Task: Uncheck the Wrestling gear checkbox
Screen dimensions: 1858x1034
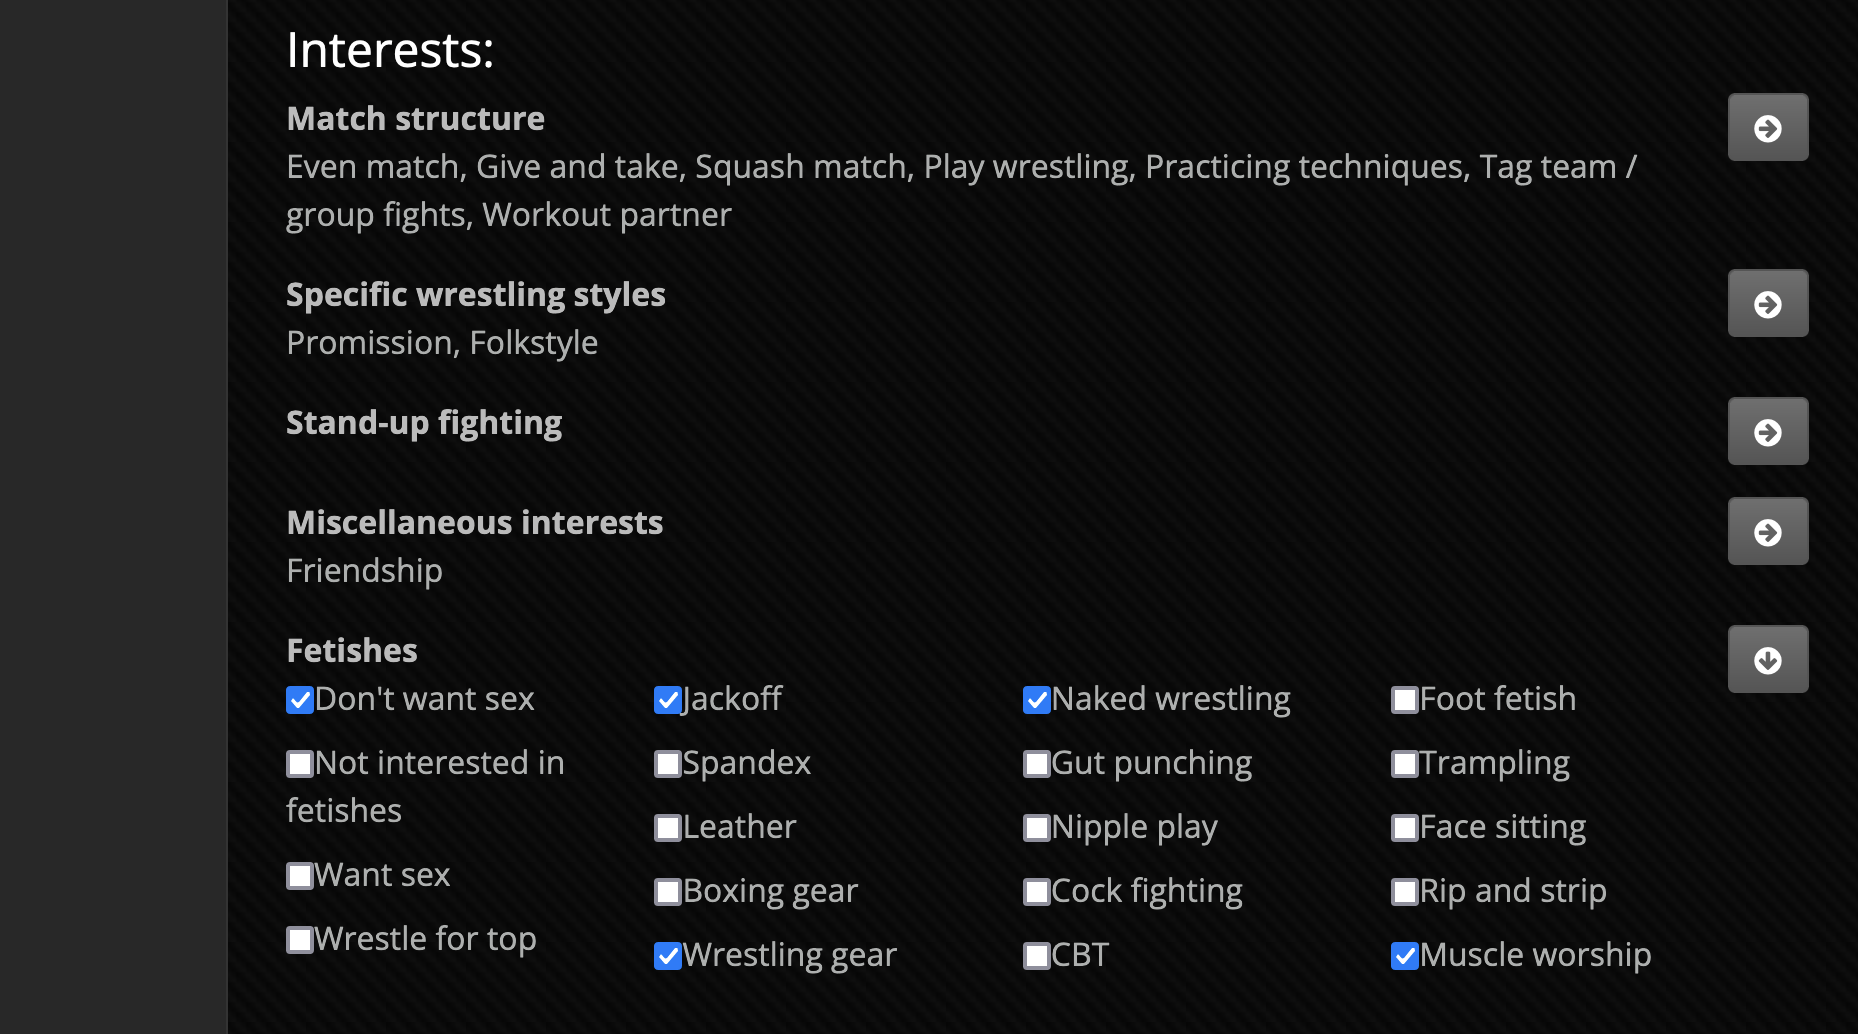Action: (x=668, y=956)
